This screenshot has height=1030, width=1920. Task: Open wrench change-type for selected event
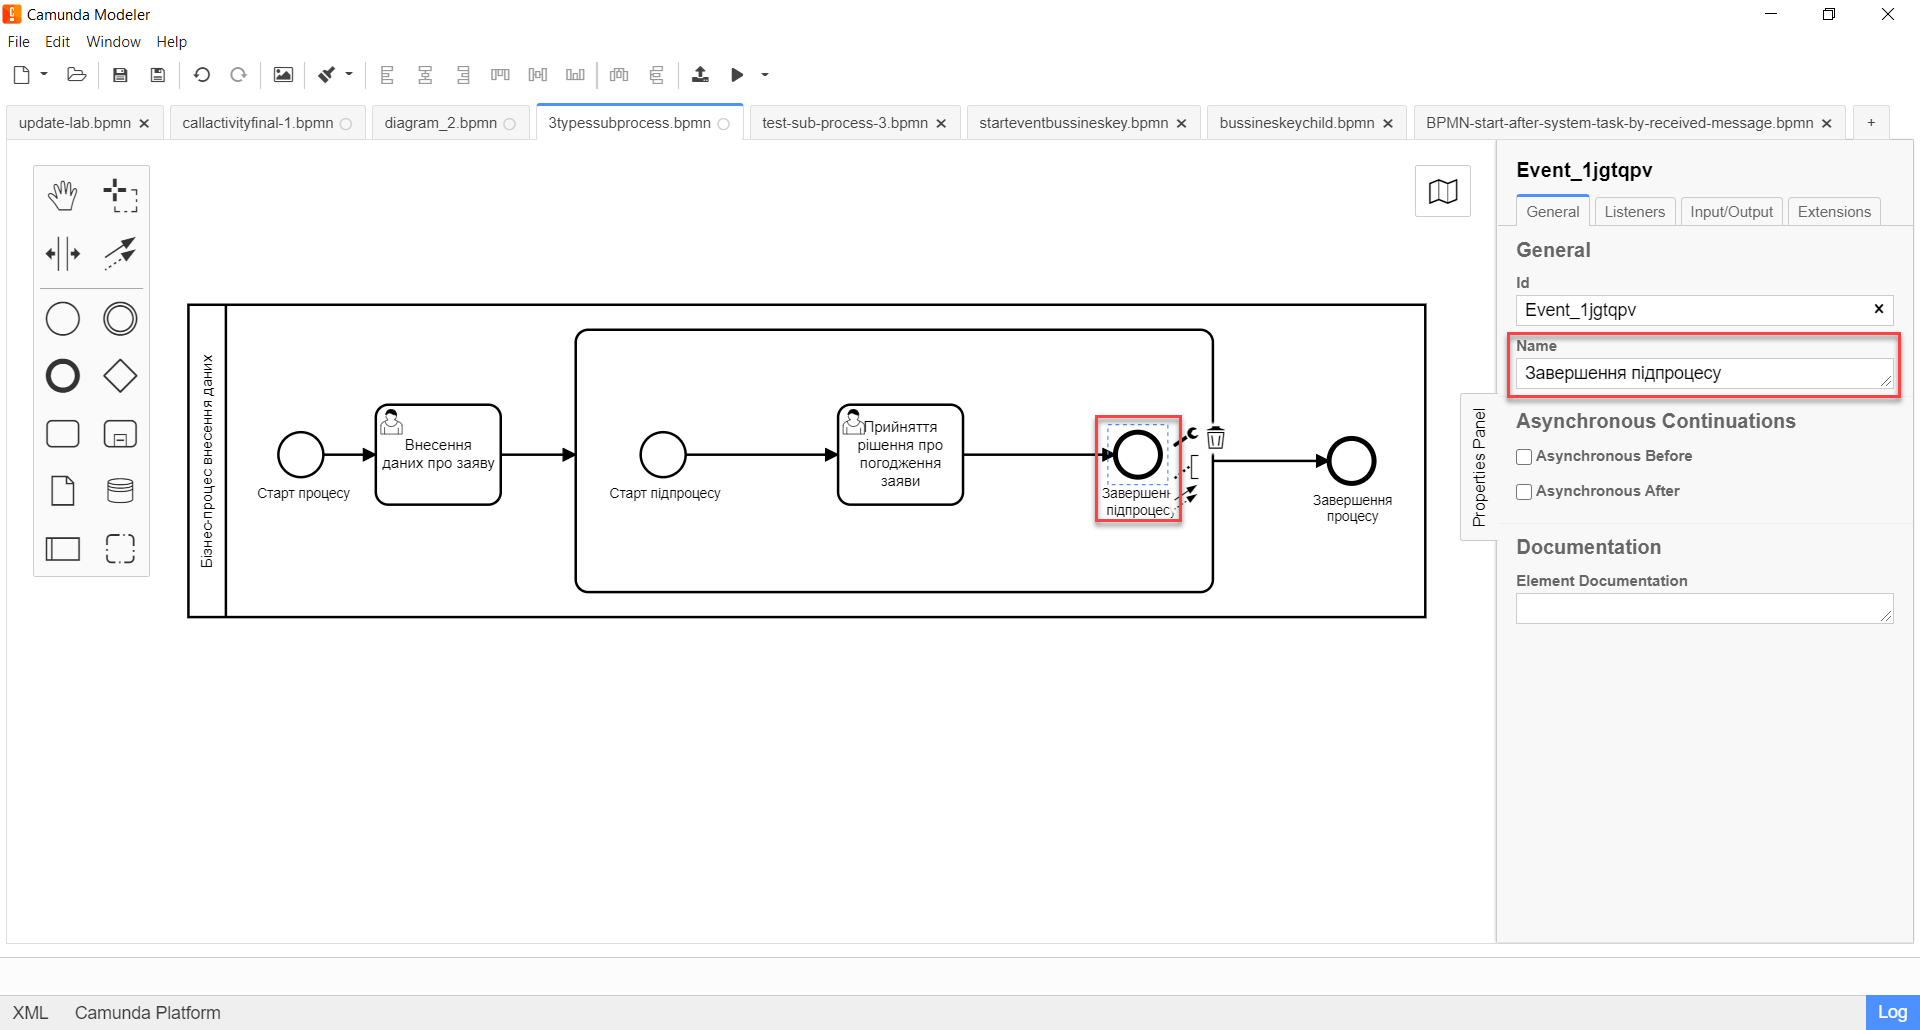(1187, 436)
